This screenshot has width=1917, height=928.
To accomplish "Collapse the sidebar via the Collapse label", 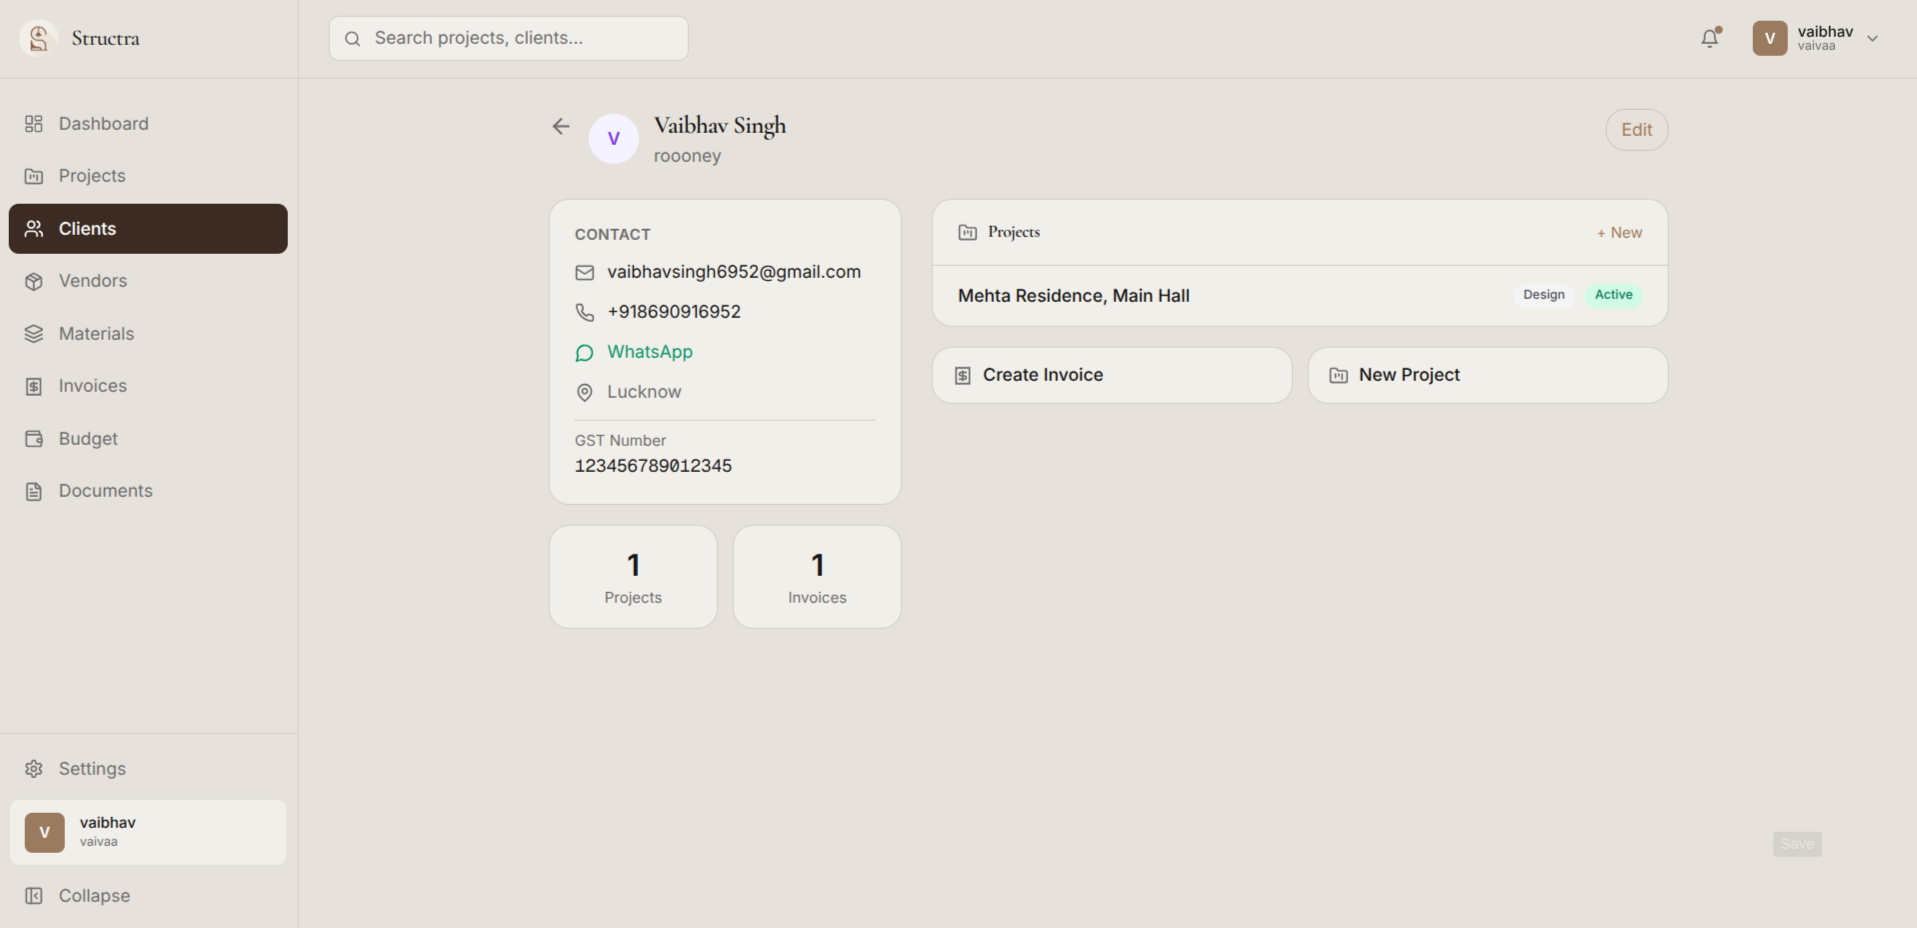I will coord(94,896).
